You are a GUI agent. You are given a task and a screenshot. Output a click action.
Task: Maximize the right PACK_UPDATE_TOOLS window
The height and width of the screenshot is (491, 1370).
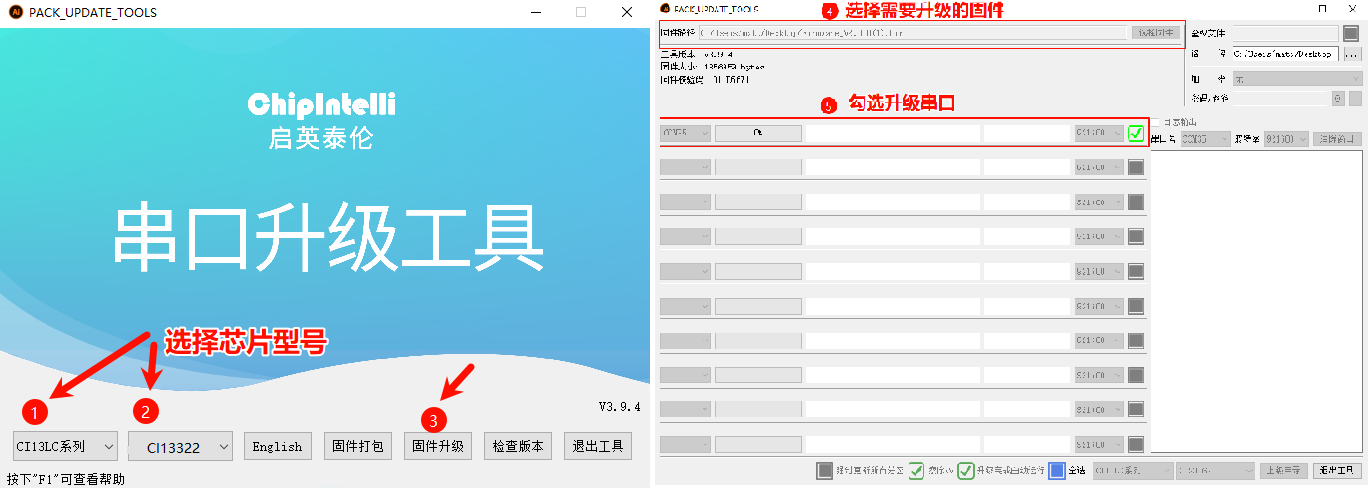[x=1323, y=9]
